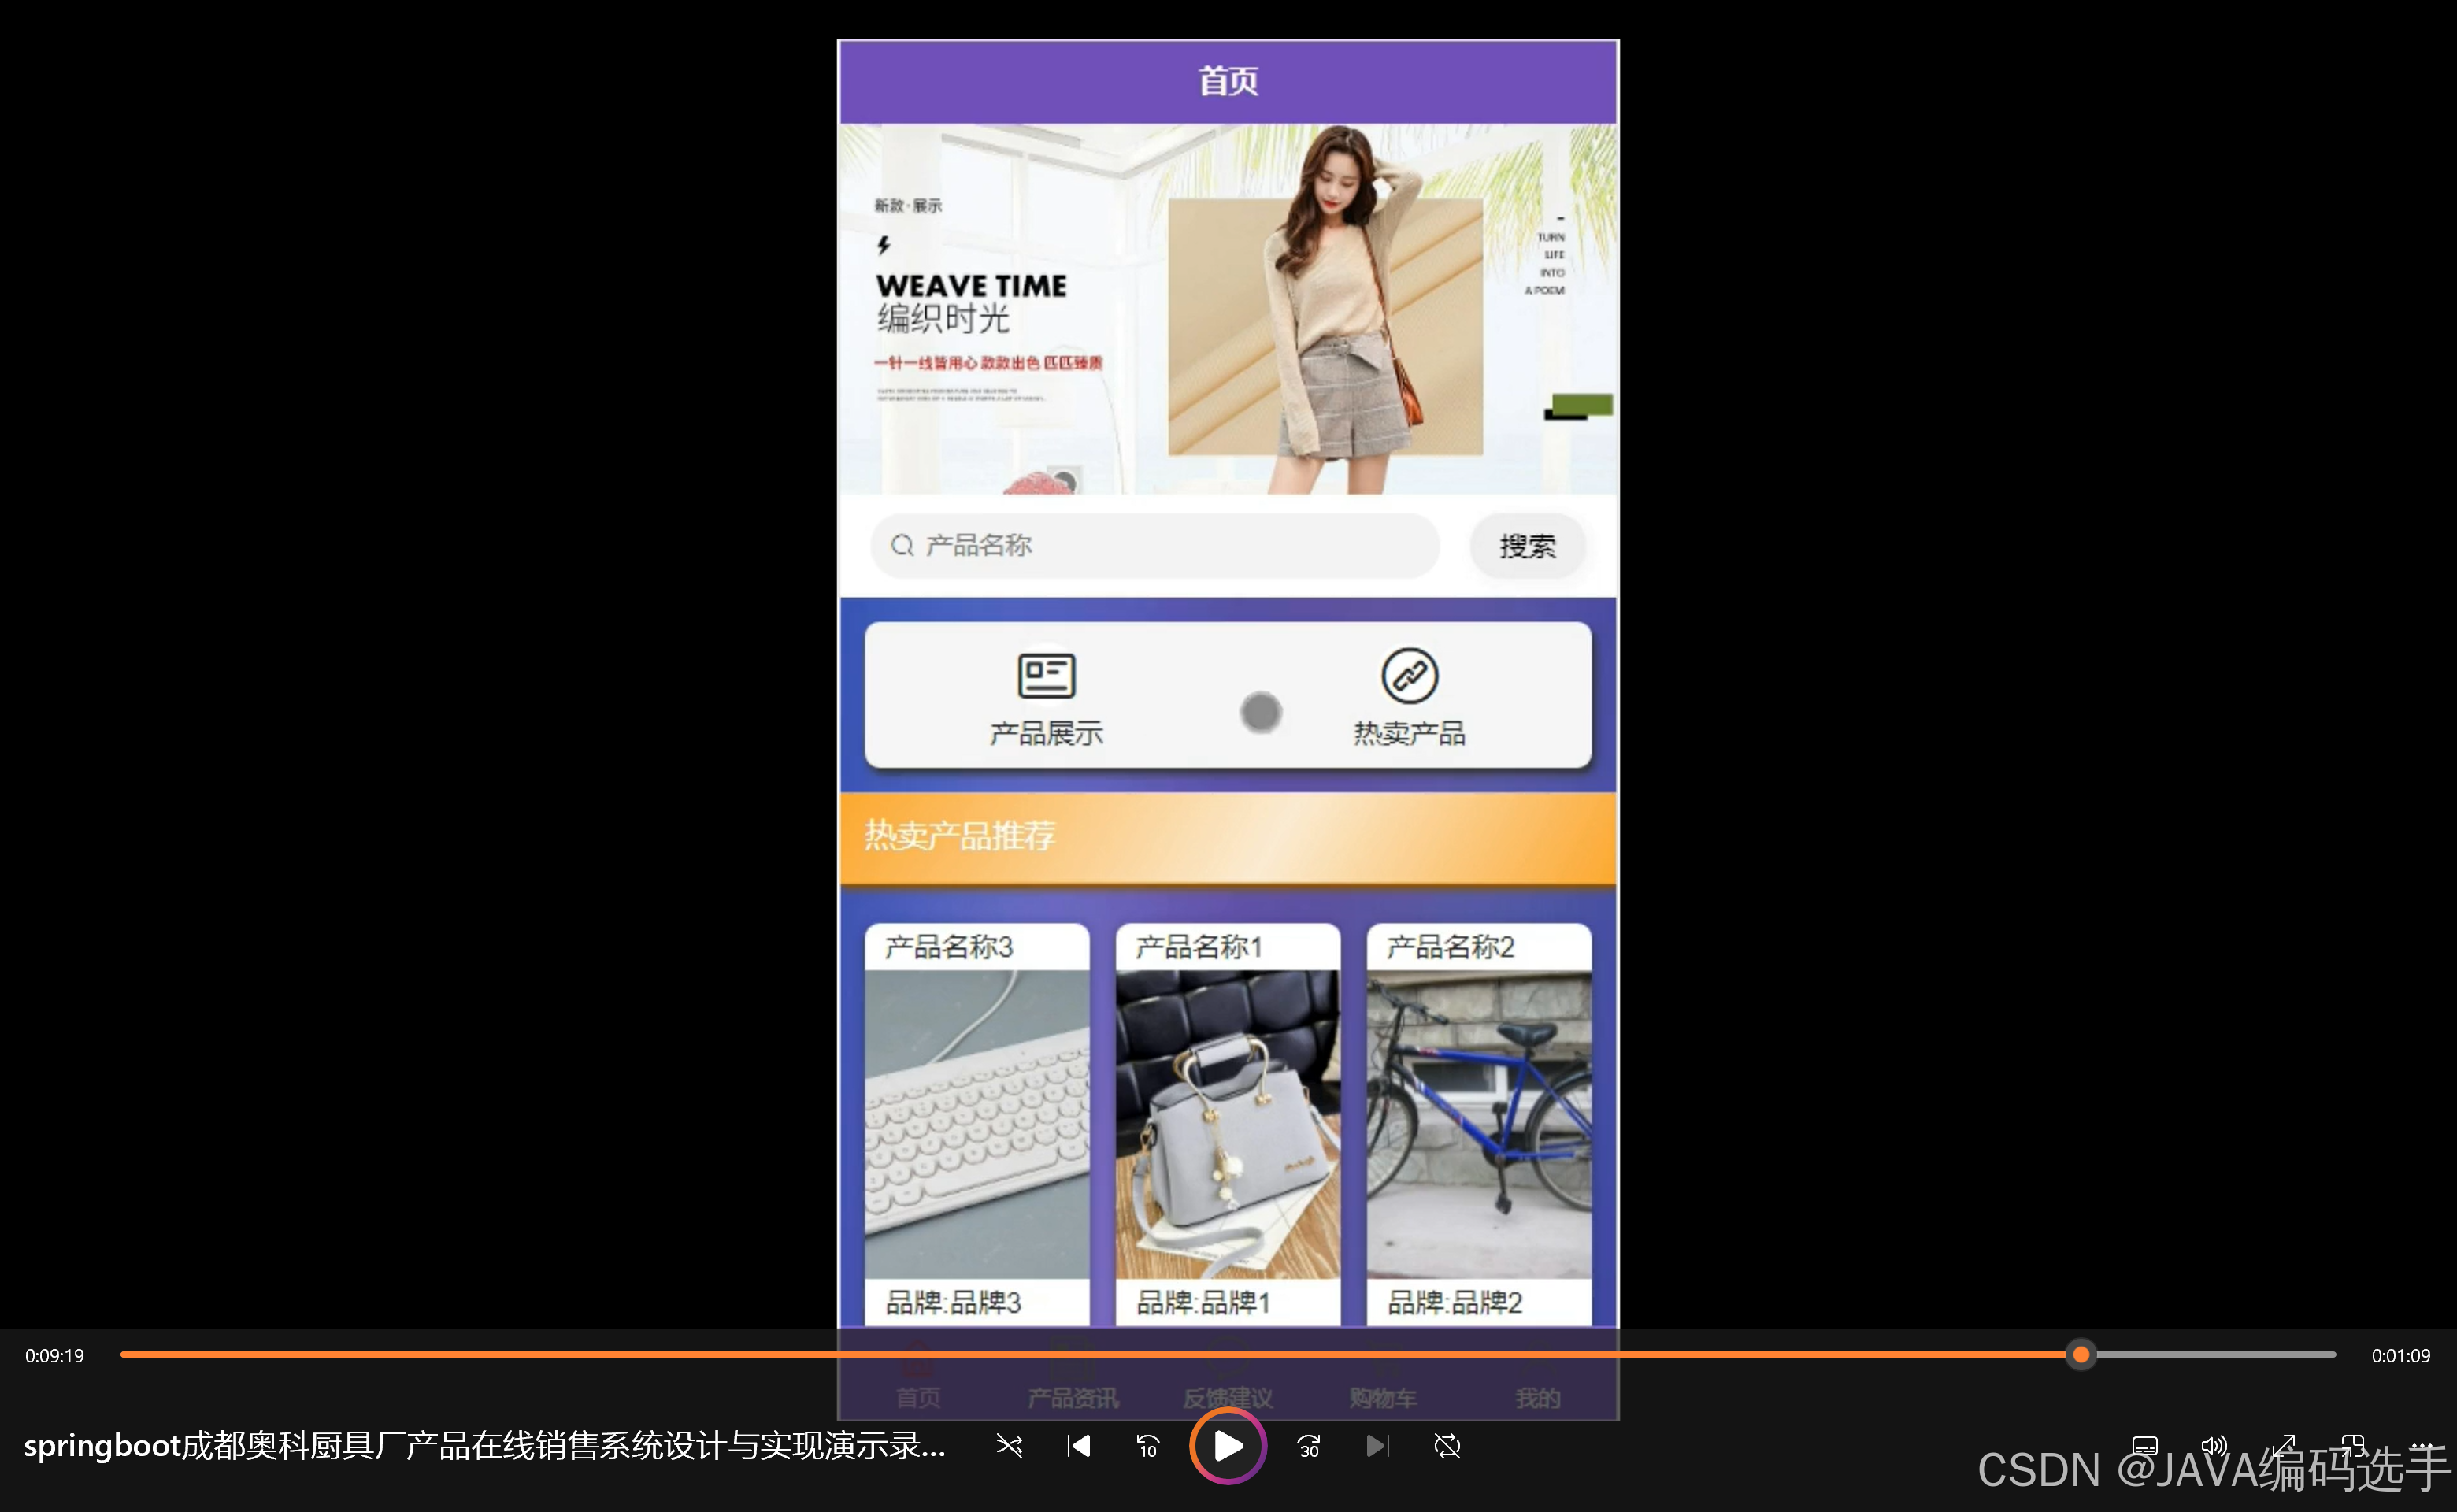Skip to the next track
Image resolution: width=2457 pixels, height=1512 pixels.
pyautogui.click(x=1378, y=1446)
